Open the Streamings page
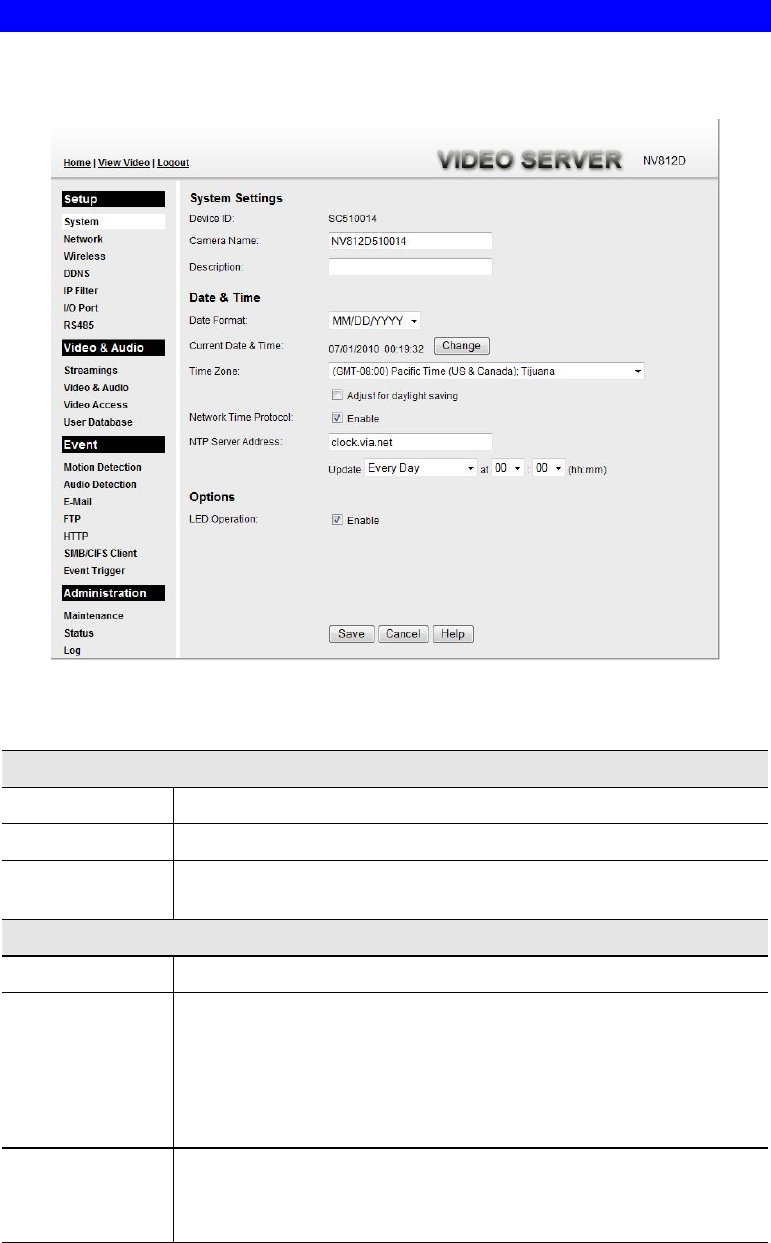This screenshot has width=771, height=1243. (x=90, y=370)
